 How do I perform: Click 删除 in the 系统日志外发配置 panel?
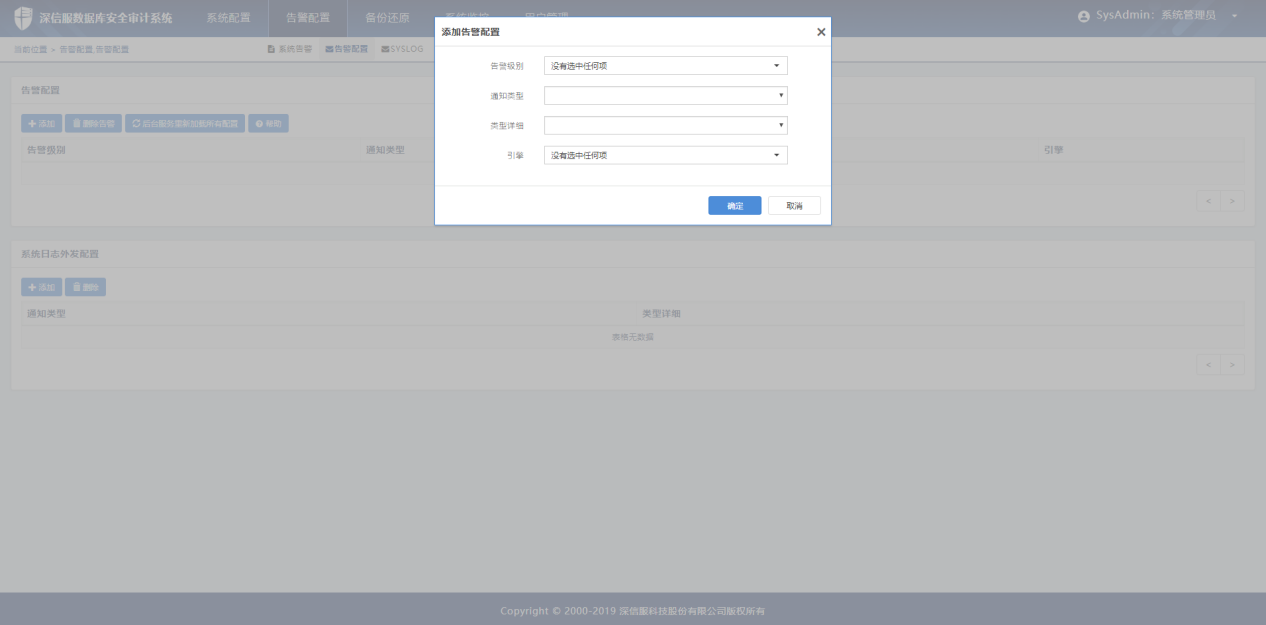coord(85,287)
